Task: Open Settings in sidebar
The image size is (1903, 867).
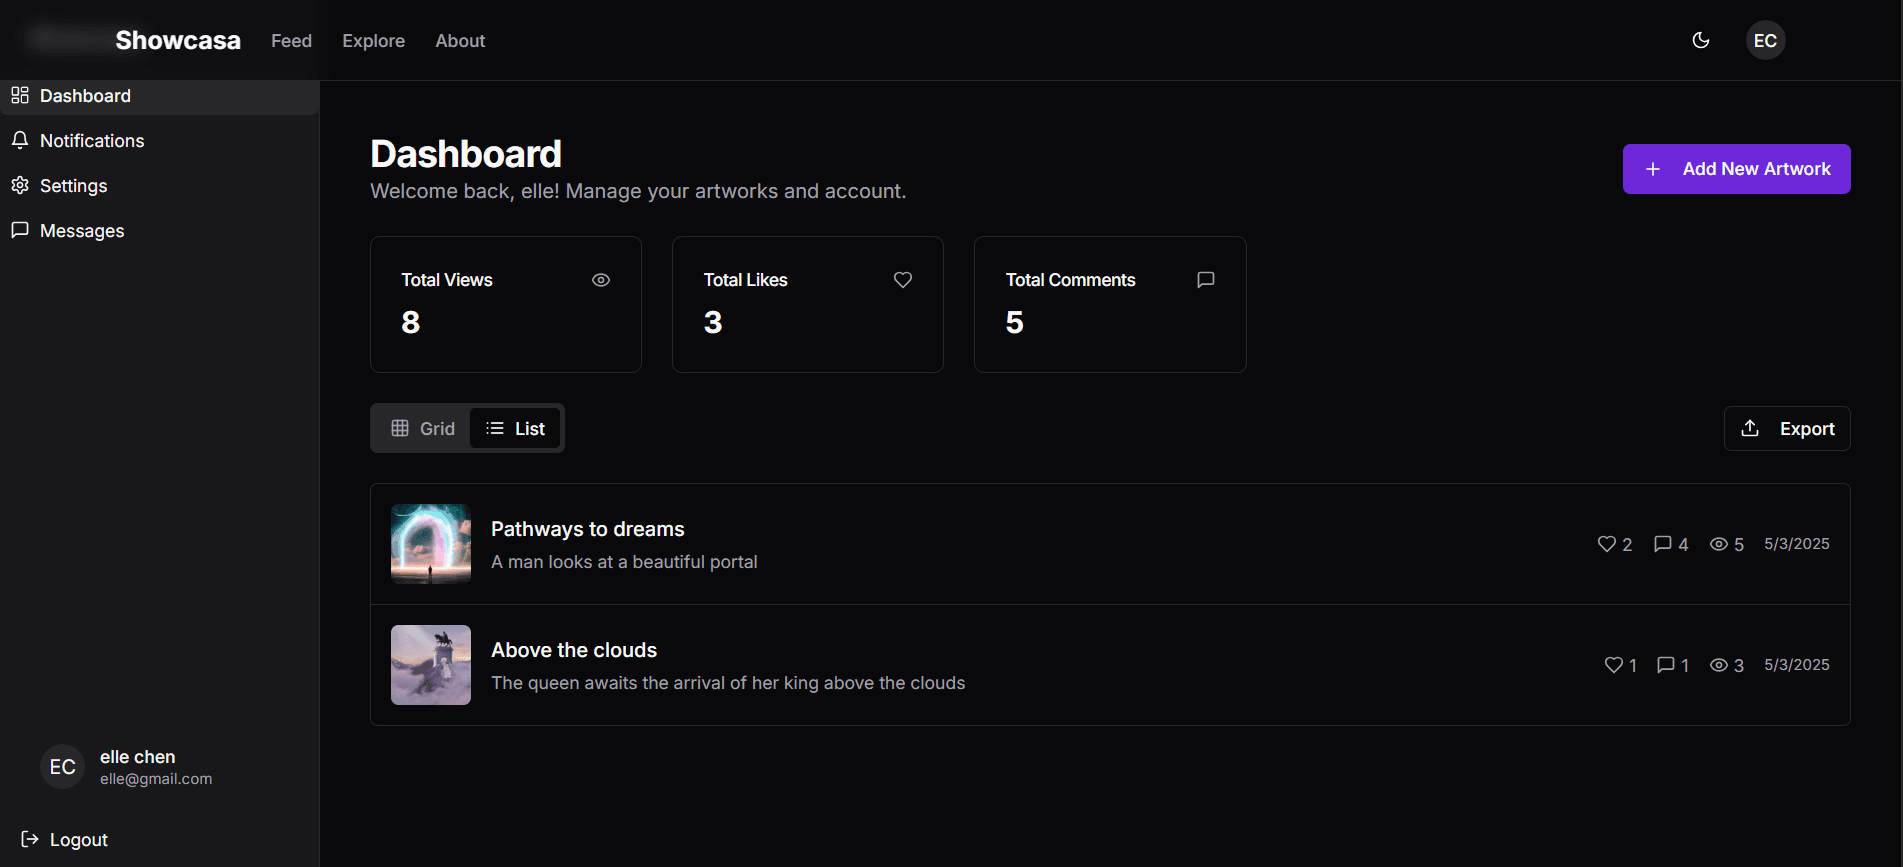Action: coord(160,186)
